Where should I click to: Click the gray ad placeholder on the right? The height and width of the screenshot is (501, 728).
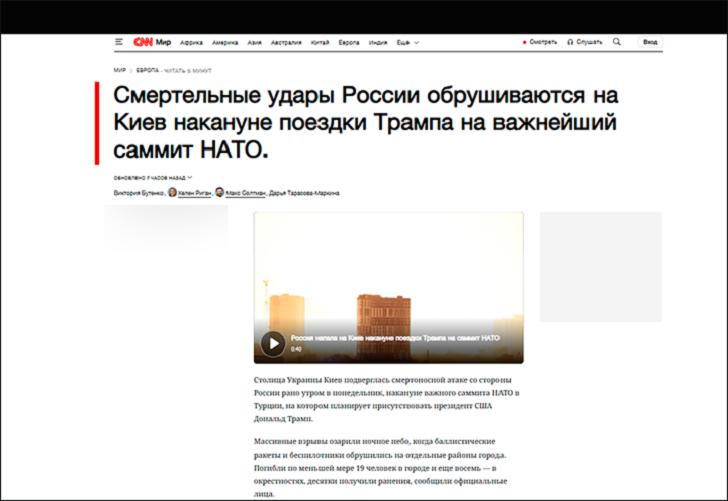[600, 267]
